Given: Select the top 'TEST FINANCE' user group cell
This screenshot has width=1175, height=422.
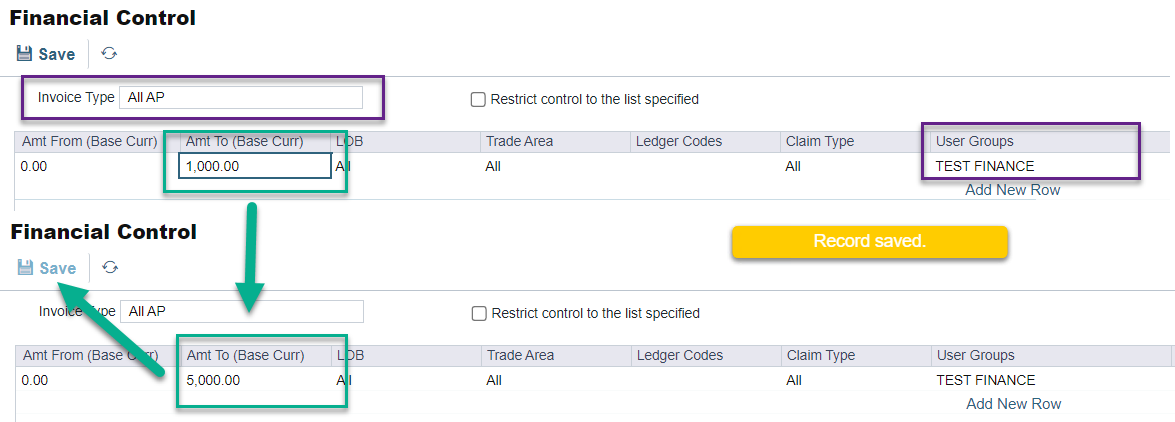Looking at the screenshot, I should 985,167.
